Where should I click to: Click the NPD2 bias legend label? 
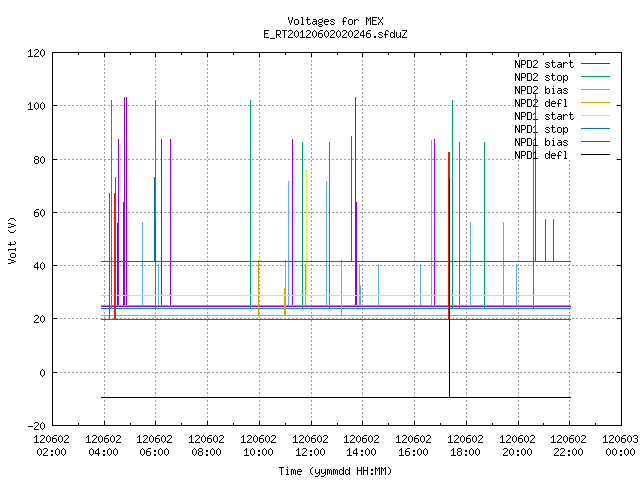[541, 90]
